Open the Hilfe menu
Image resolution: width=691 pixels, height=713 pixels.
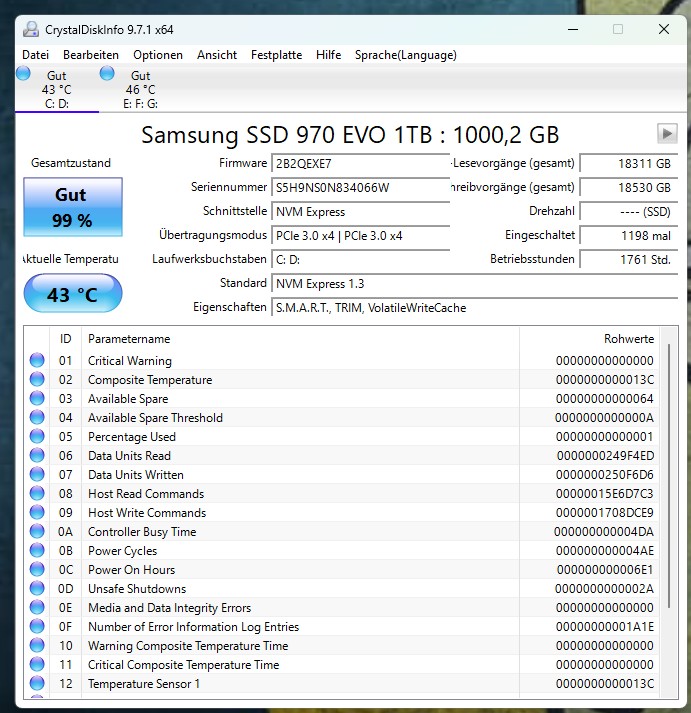(x=328, y=55)
